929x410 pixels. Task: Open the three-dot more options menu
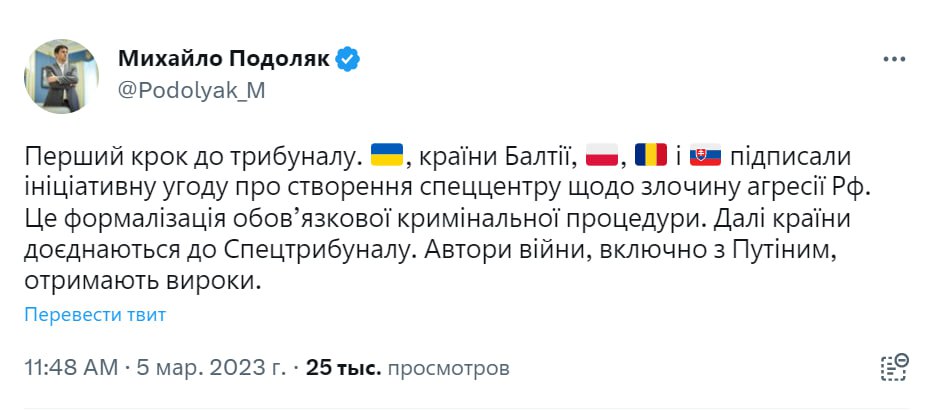[893, 60]
